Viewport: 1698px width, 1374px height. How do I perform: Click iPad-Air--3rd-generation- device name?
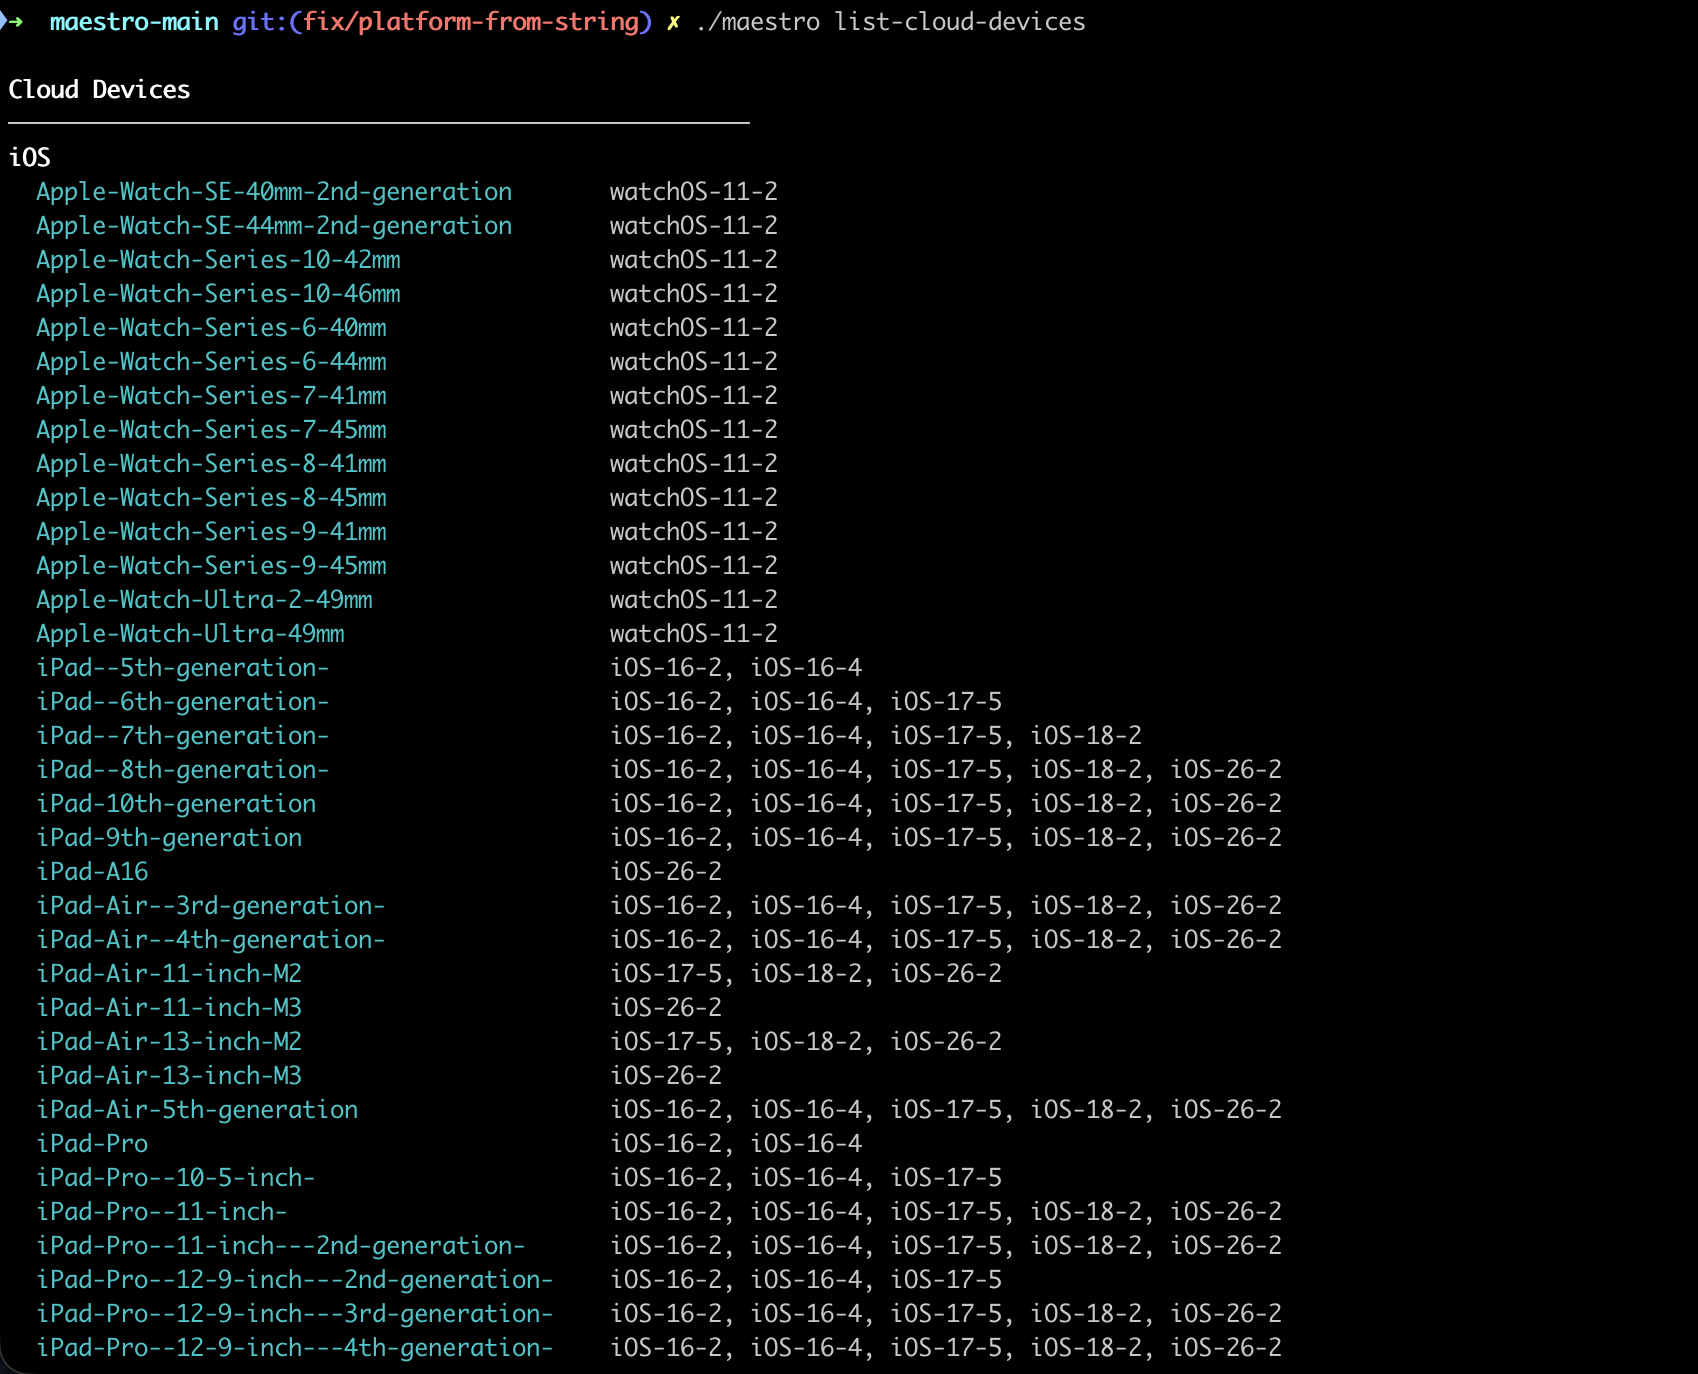(211, 906)
